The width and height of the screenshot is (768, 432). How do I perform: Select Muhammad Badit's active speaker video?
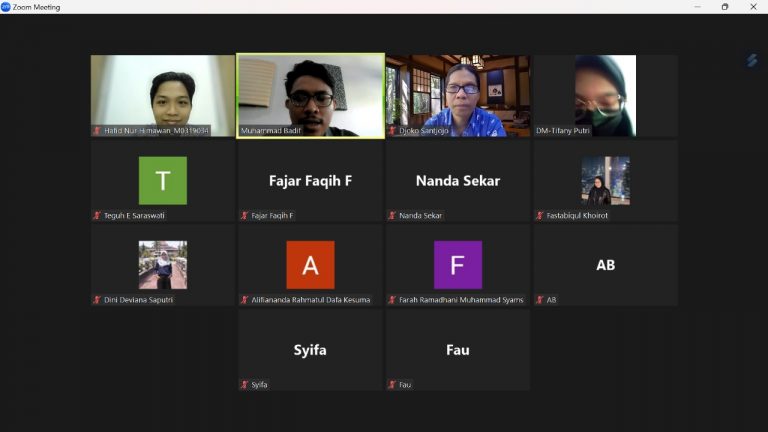(311, 96)
